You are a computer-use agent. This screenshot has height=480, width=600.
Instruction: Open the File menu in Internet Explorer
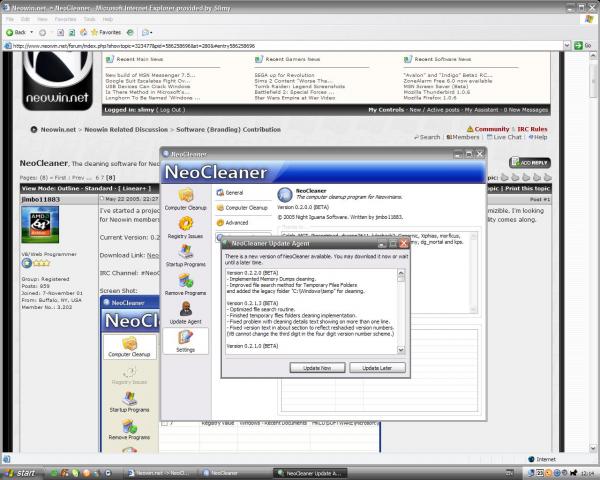coord(10,19)
